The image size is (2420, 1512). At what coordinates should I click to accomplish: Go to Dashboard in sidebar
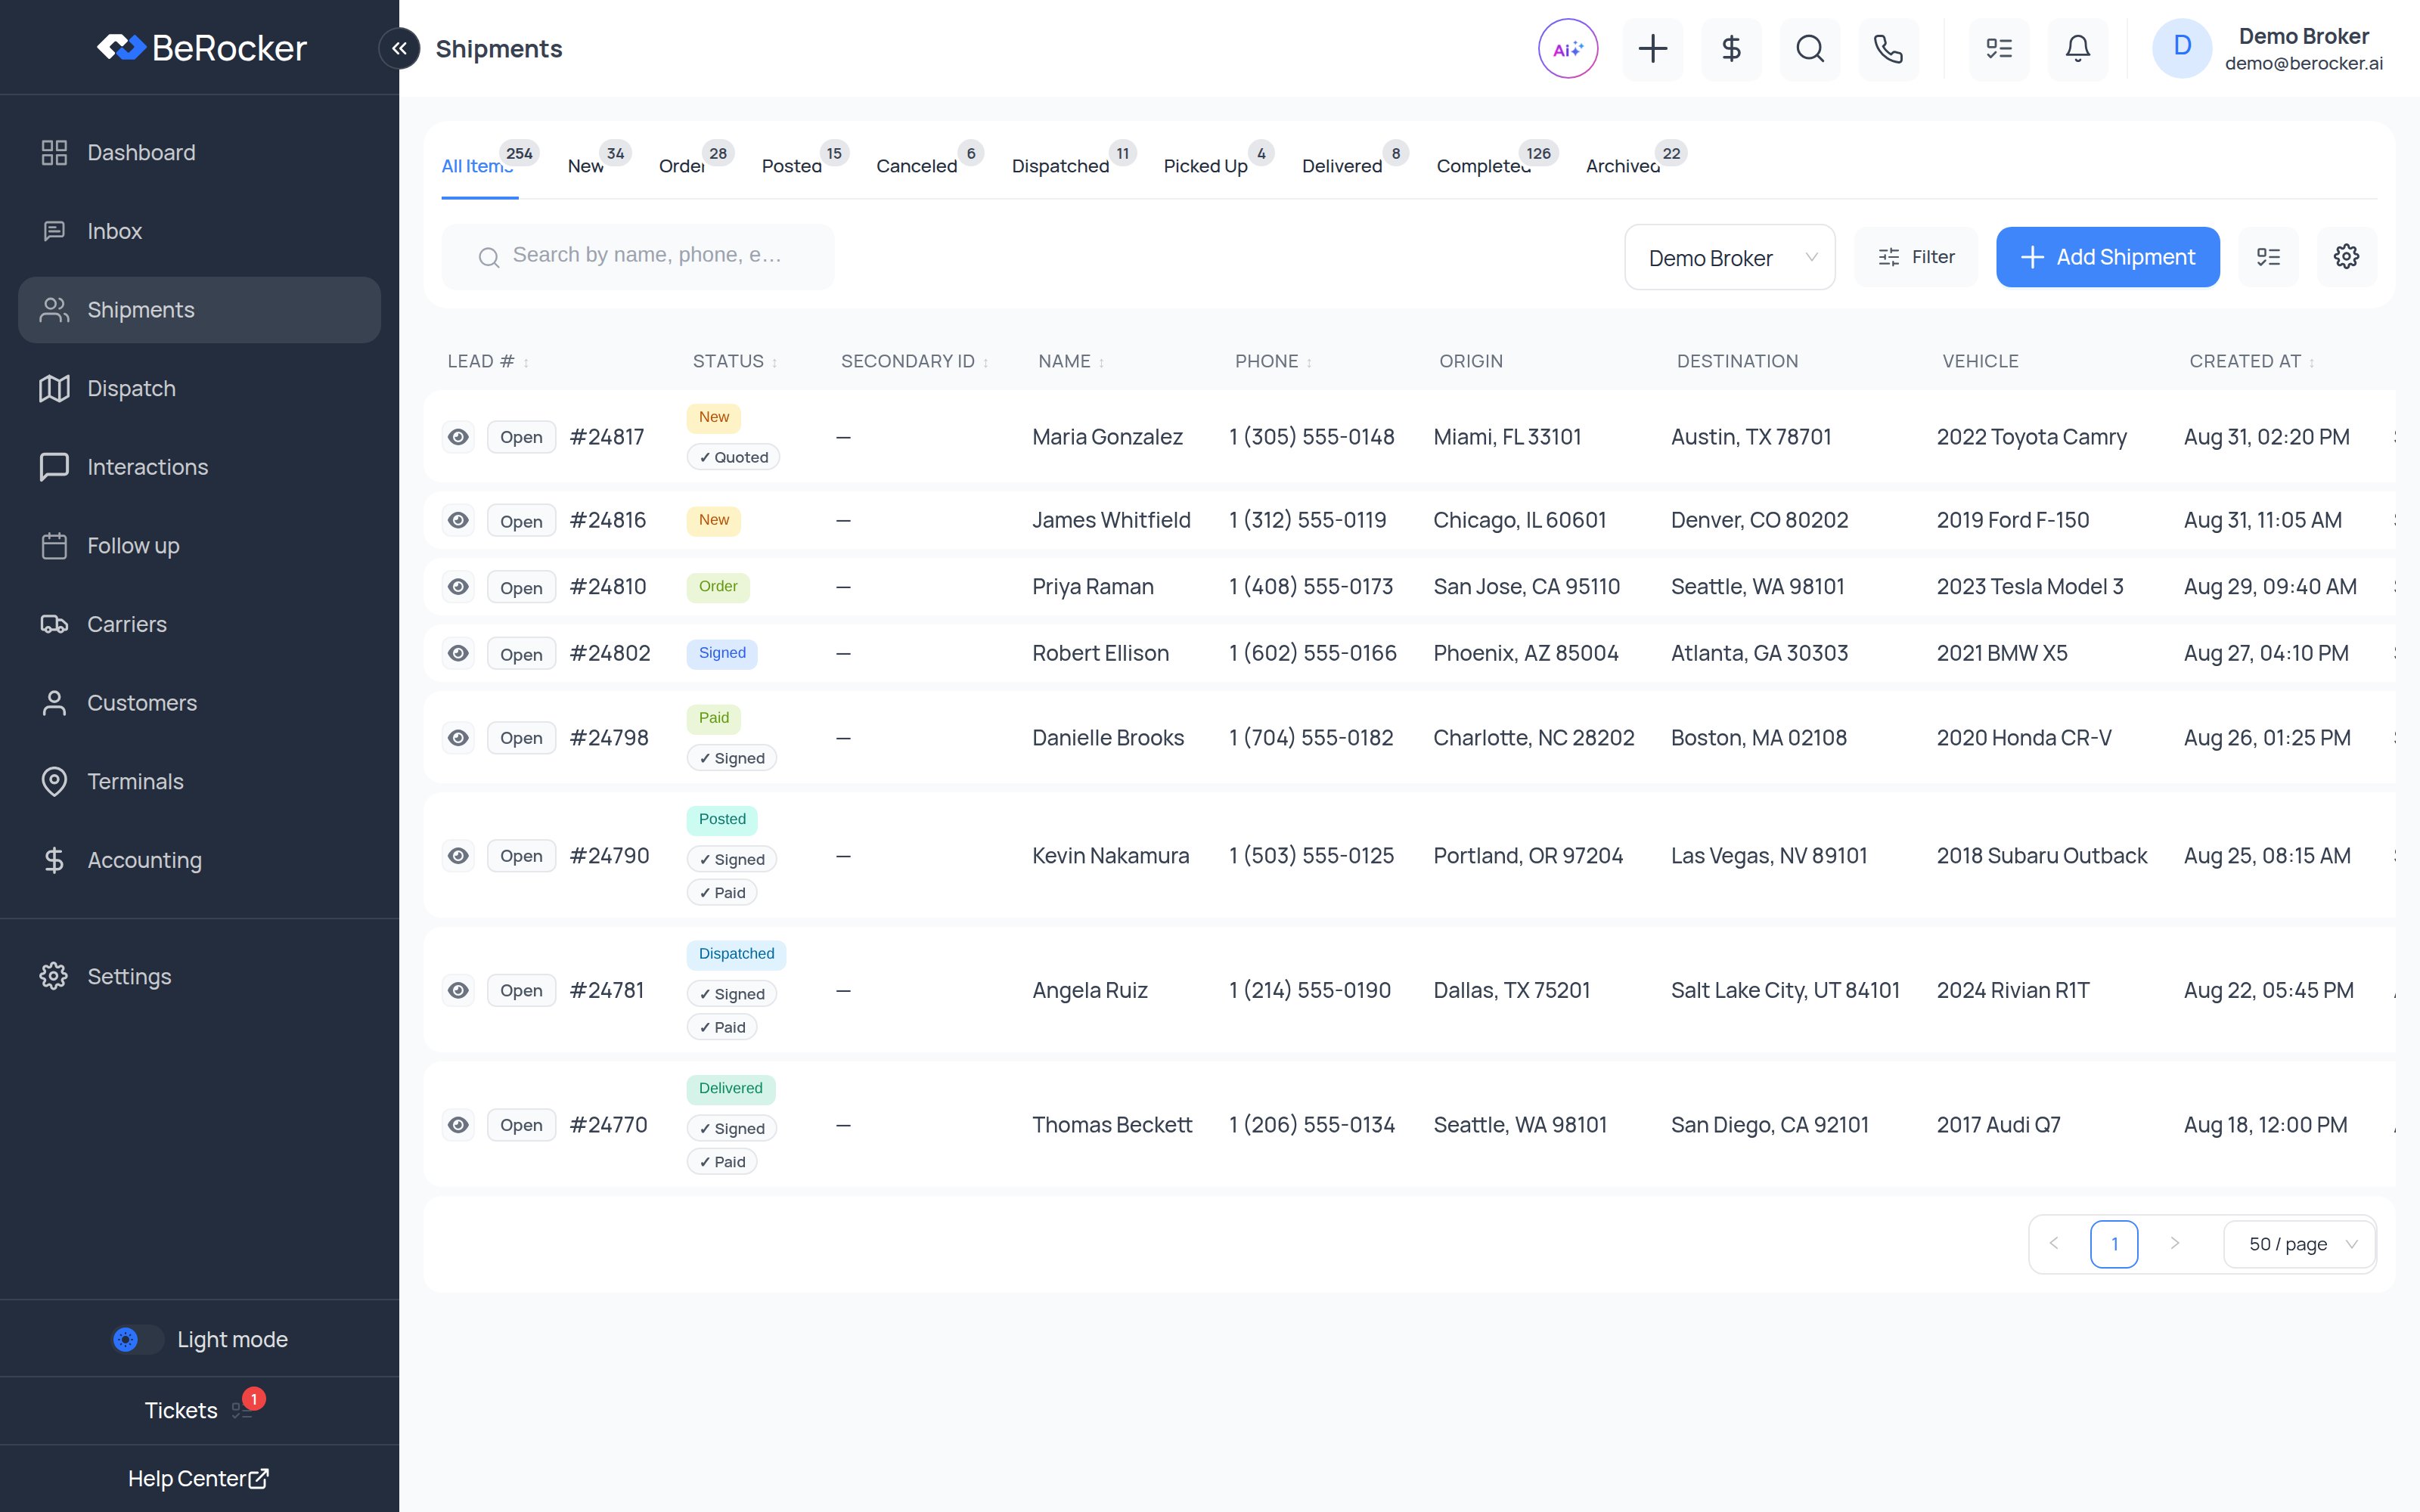[x=200, y=153]
